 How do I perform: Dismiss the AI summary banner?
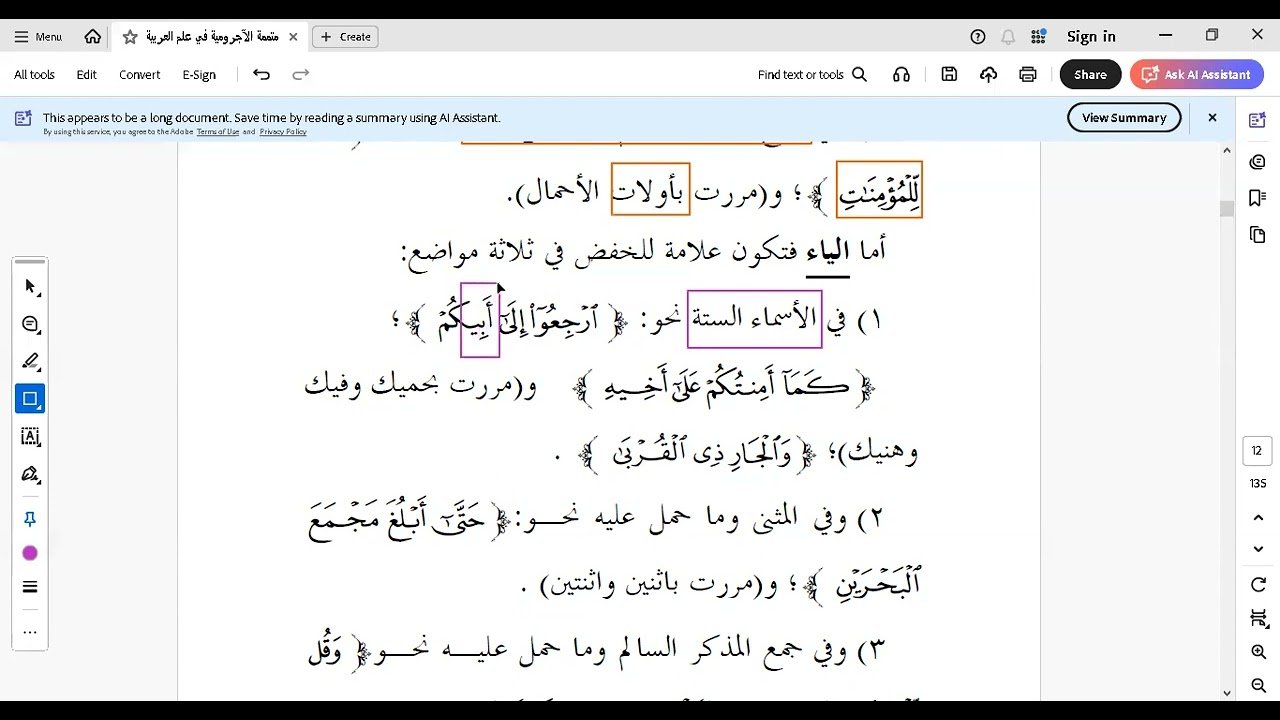[x=1212, y=117]
